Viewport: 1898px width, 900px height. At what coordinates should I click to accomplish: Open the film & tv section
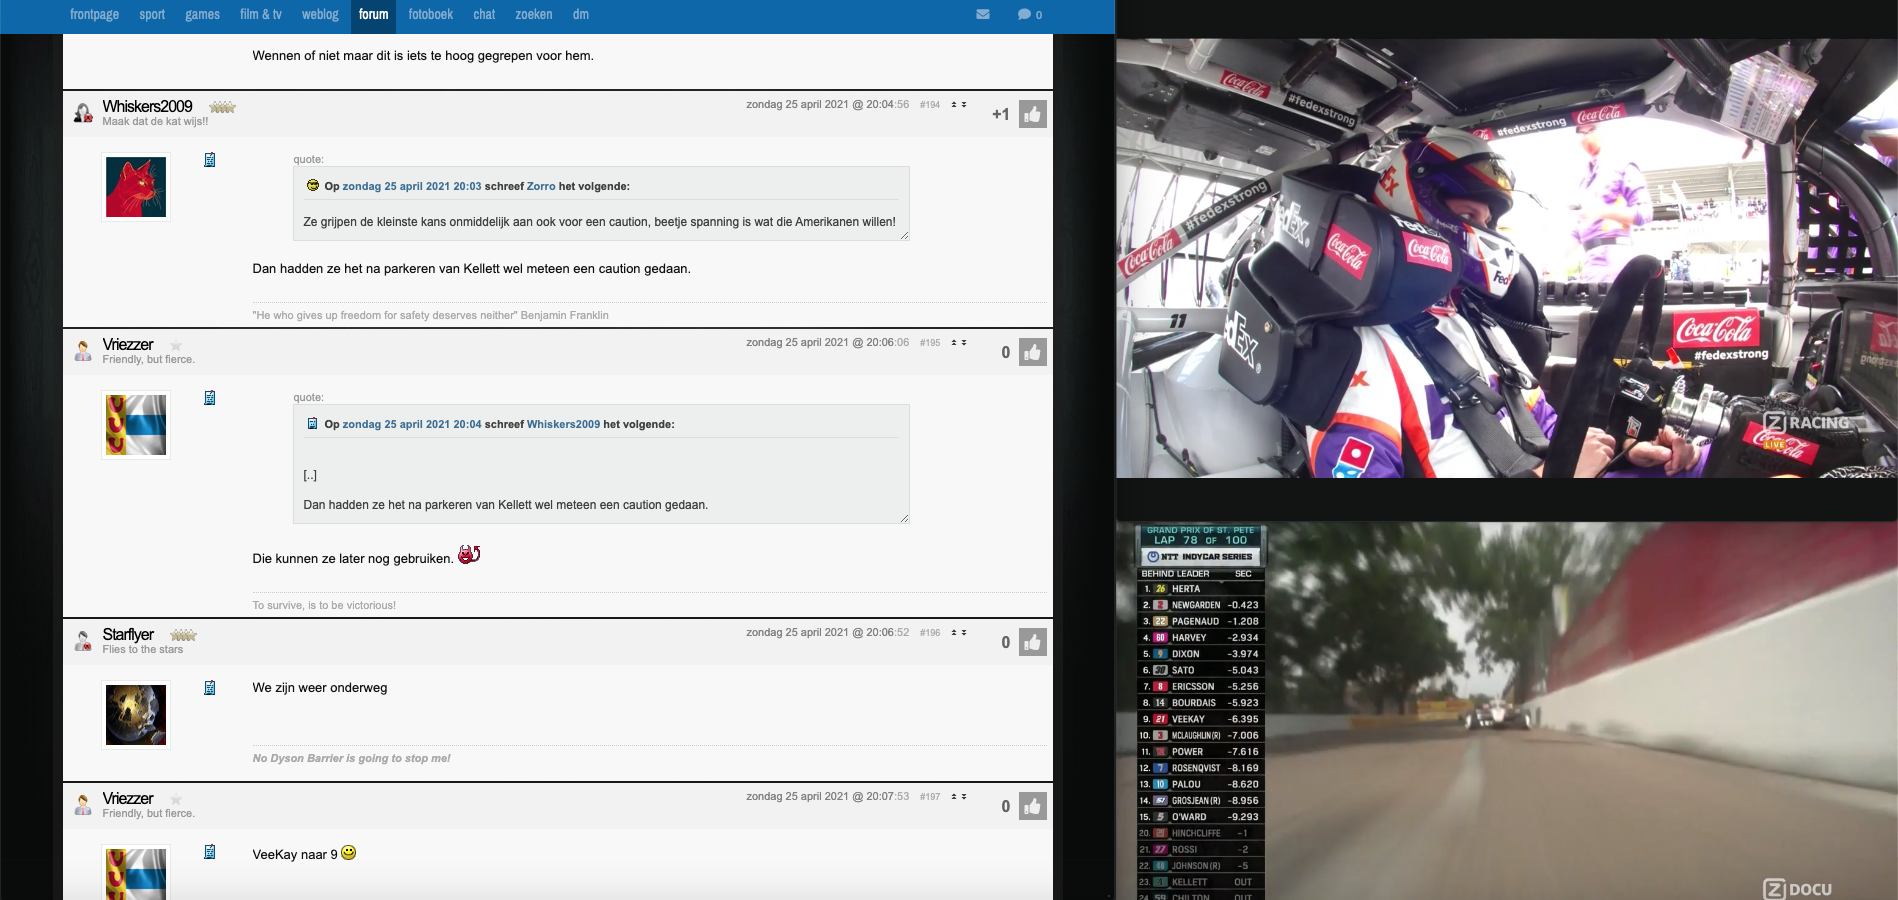coord(261,14)
